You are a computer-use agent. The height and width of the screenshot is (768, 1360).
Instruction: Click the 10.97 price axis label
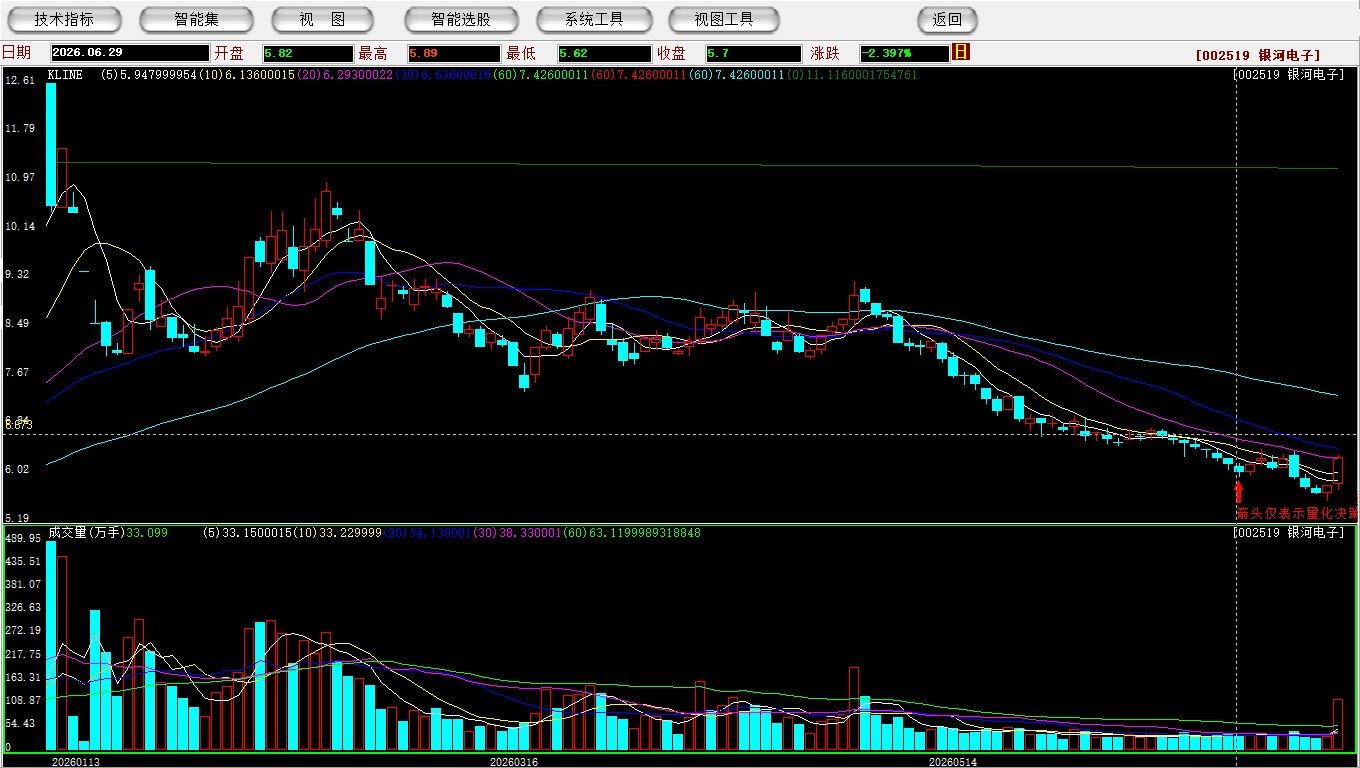(x=20, y=177)
